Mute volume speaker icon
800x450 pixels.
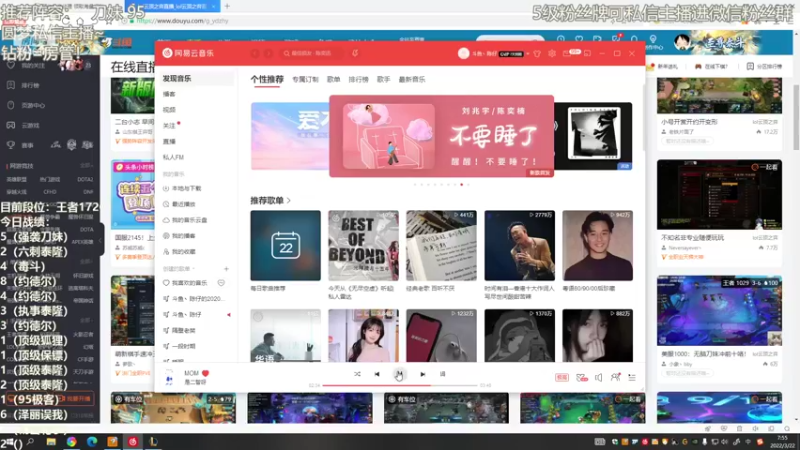pos(598,378)
